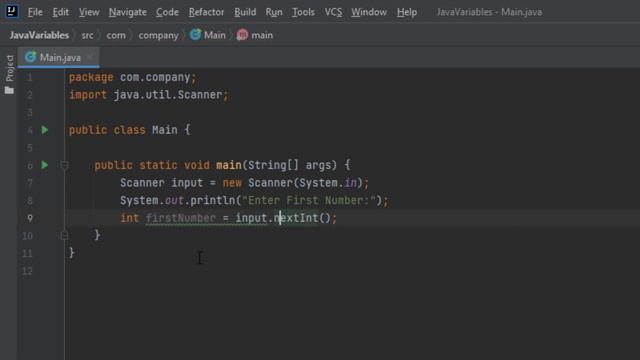Click 'main' in the method signature

pos(229,165)
